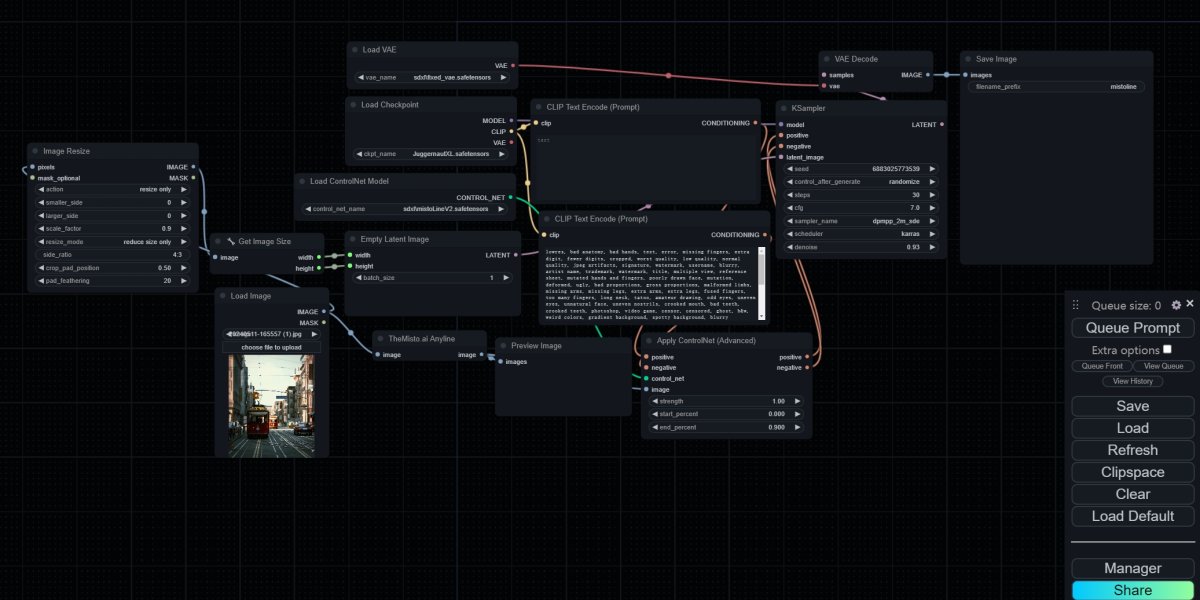Open the control_after_generate dropdown in KSampler
Screen dimensions: 1200x600
click(862, 181)
